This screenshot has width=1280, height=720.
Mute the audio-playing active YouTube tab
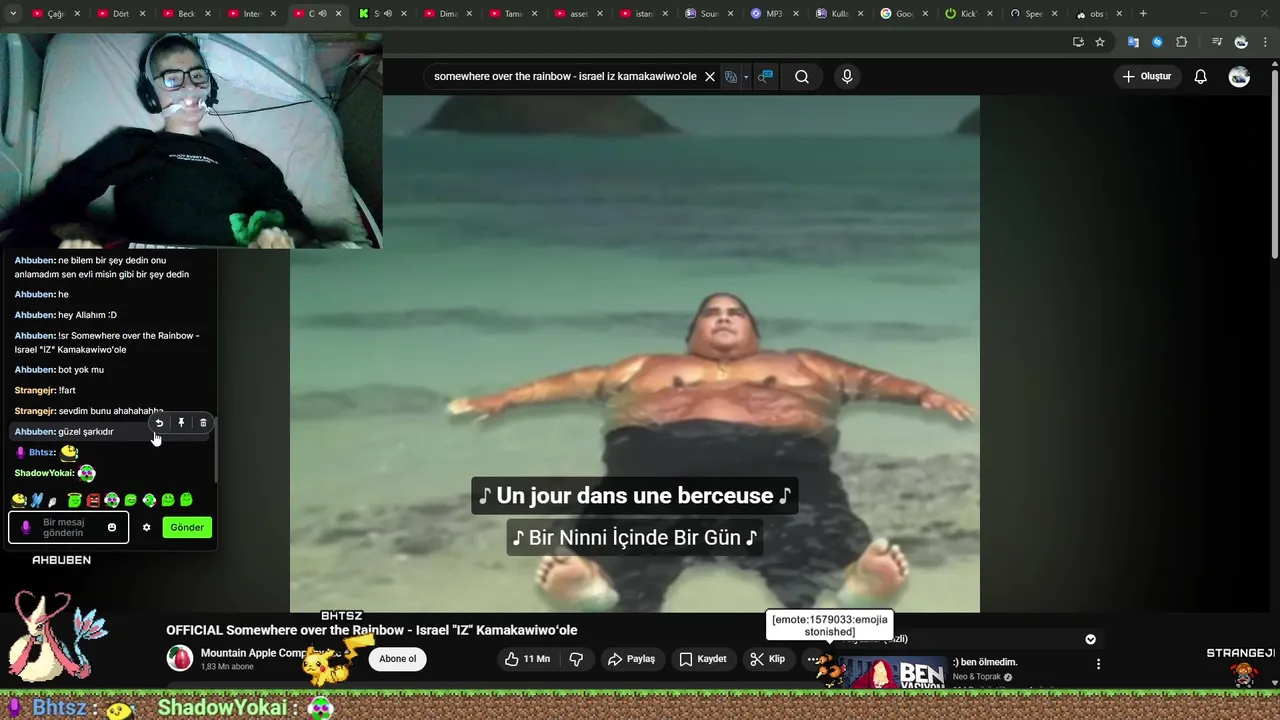[x=322, y=14]
